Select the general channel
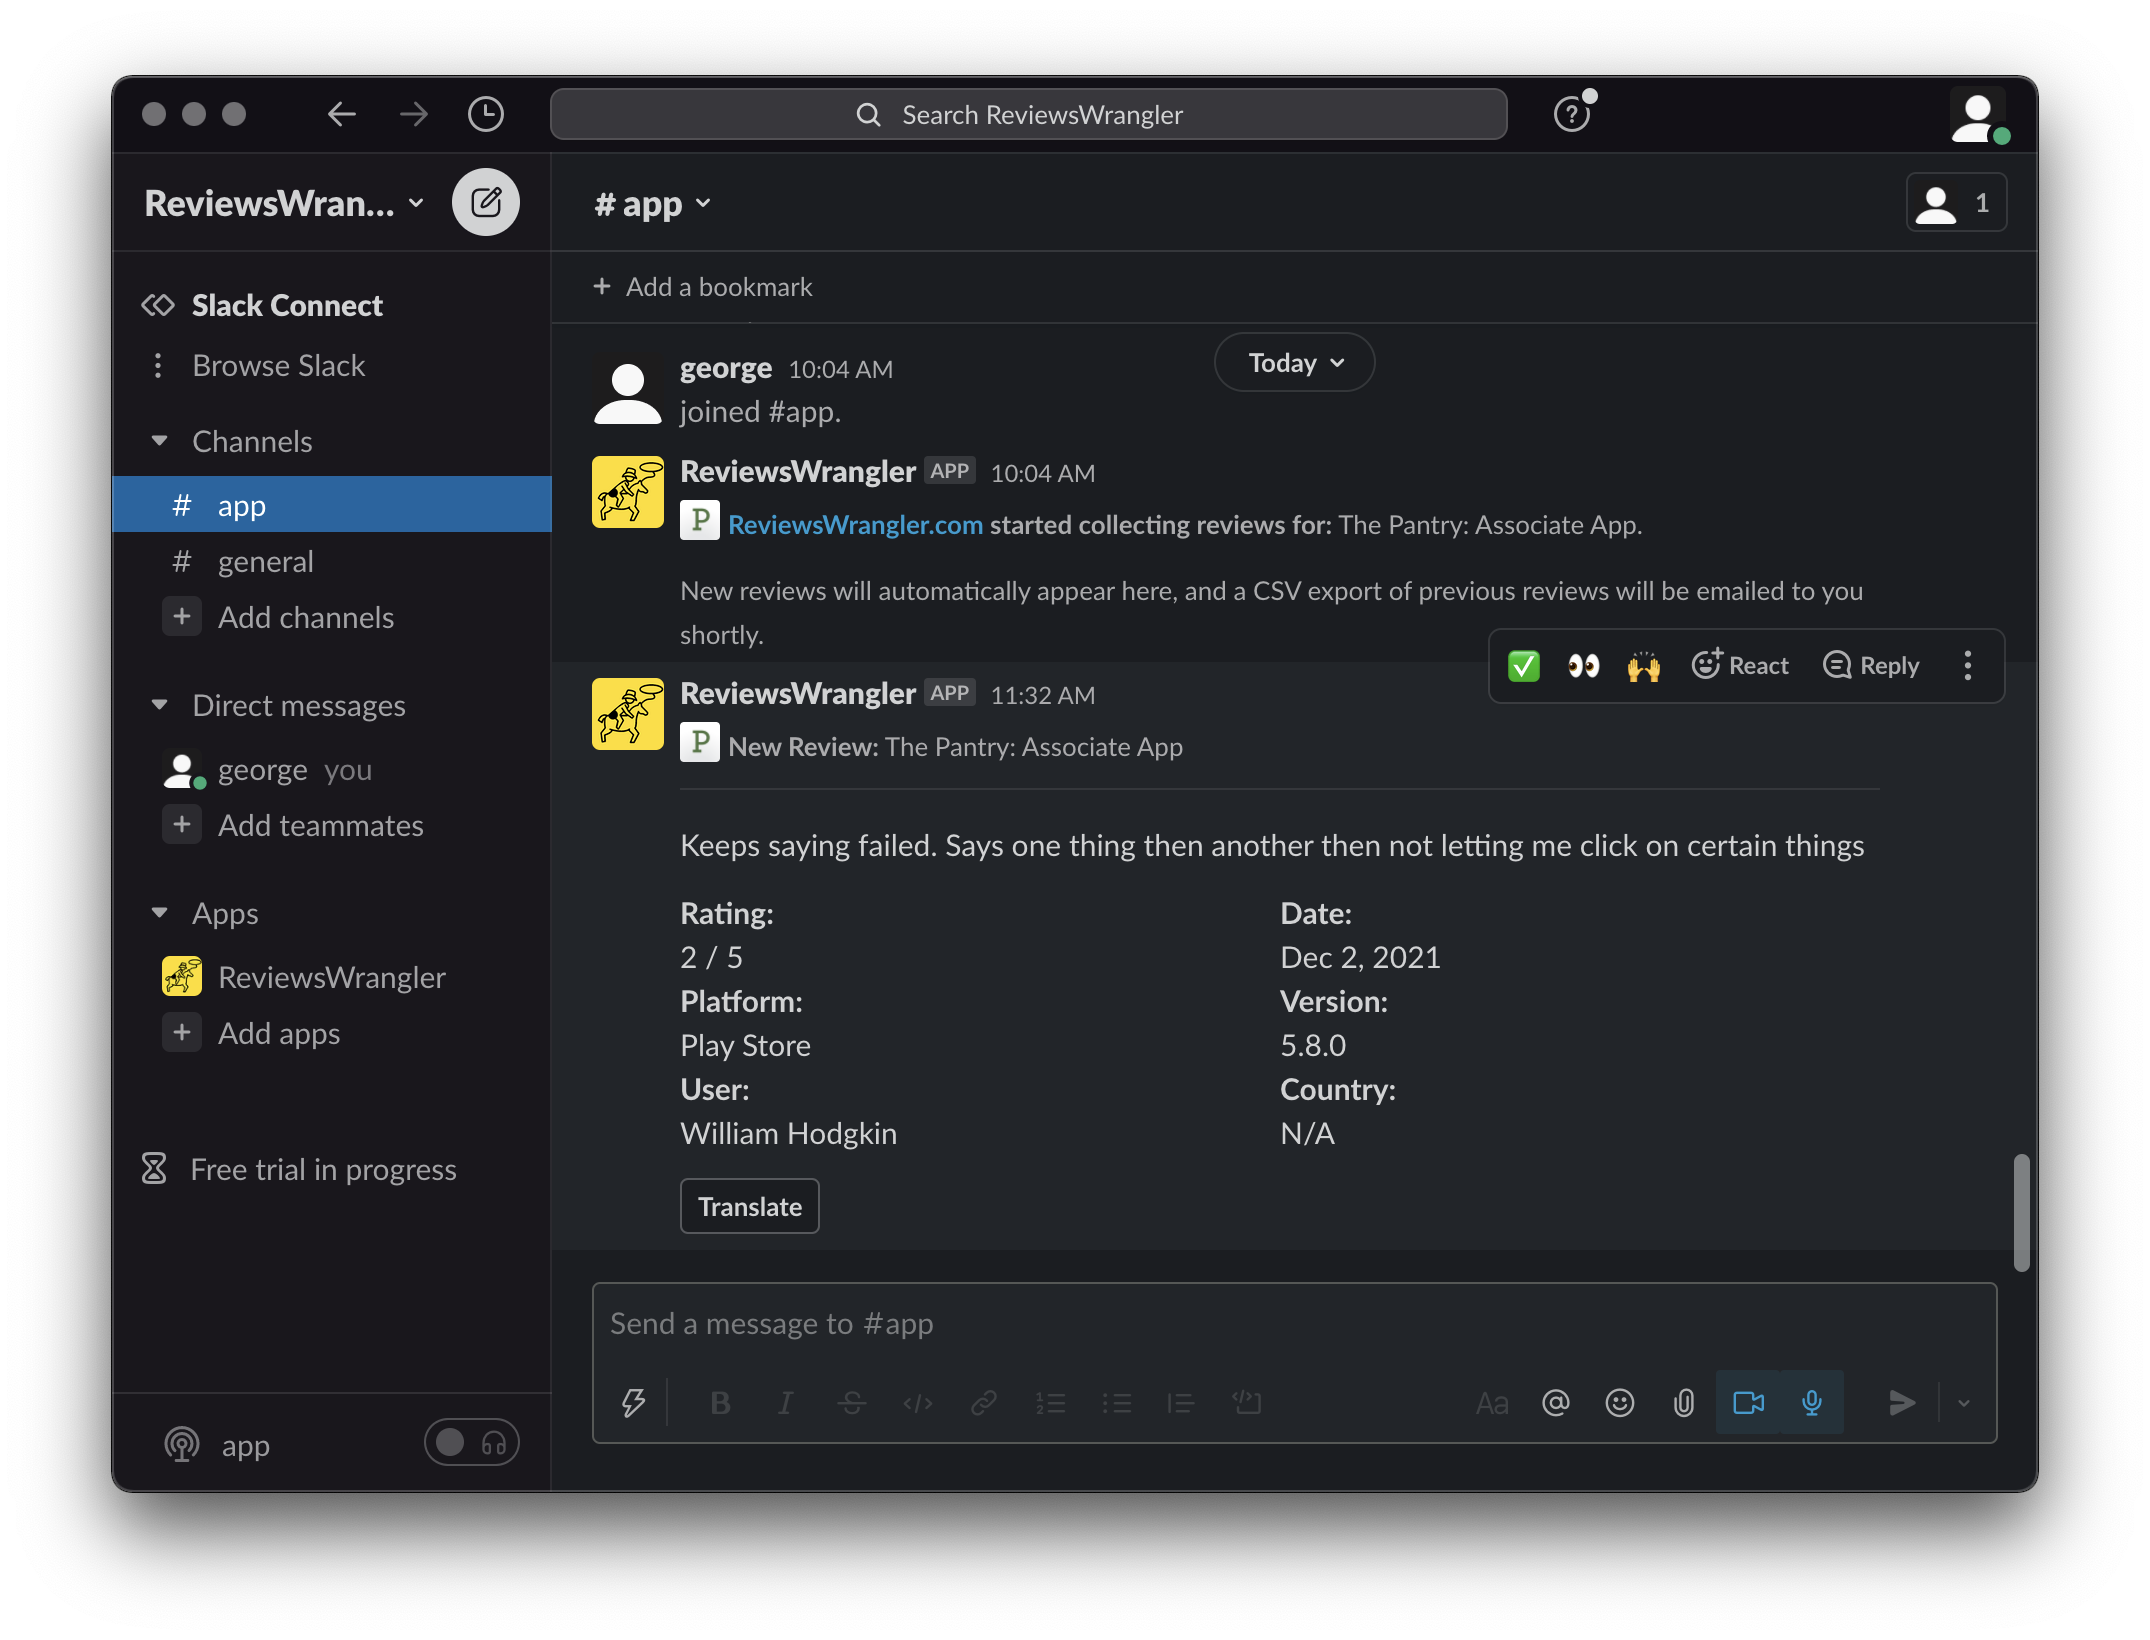Viewport: 2150px width, 1640px height. pos(265,562)
